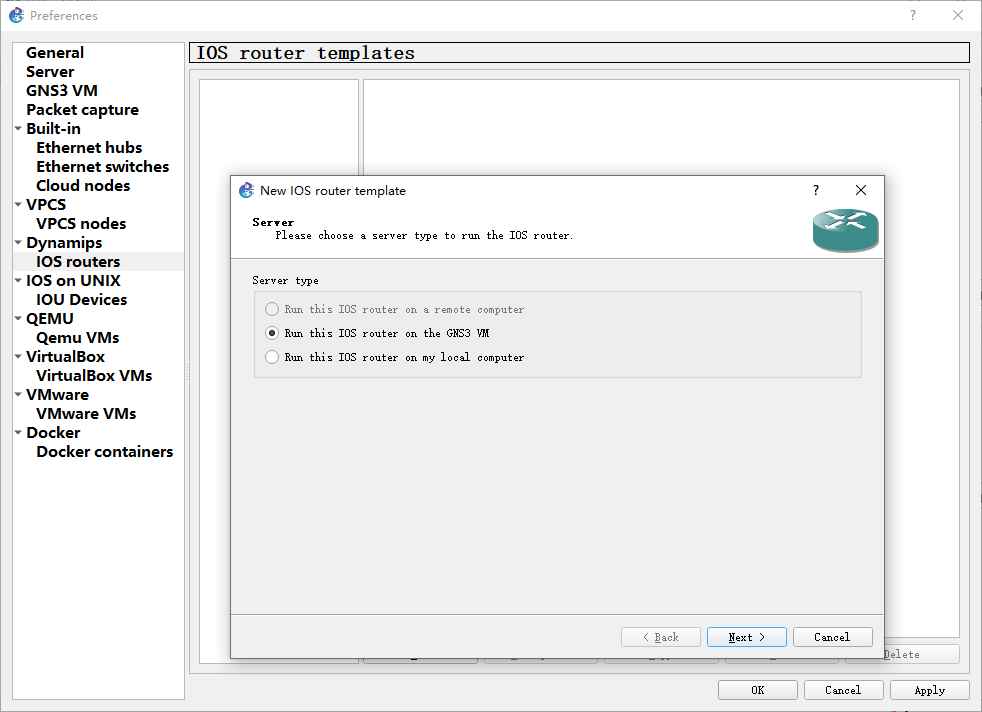982x712 pixels.
Task: Click the GNS3 icon in the wizard title bar
Action: 247,190
